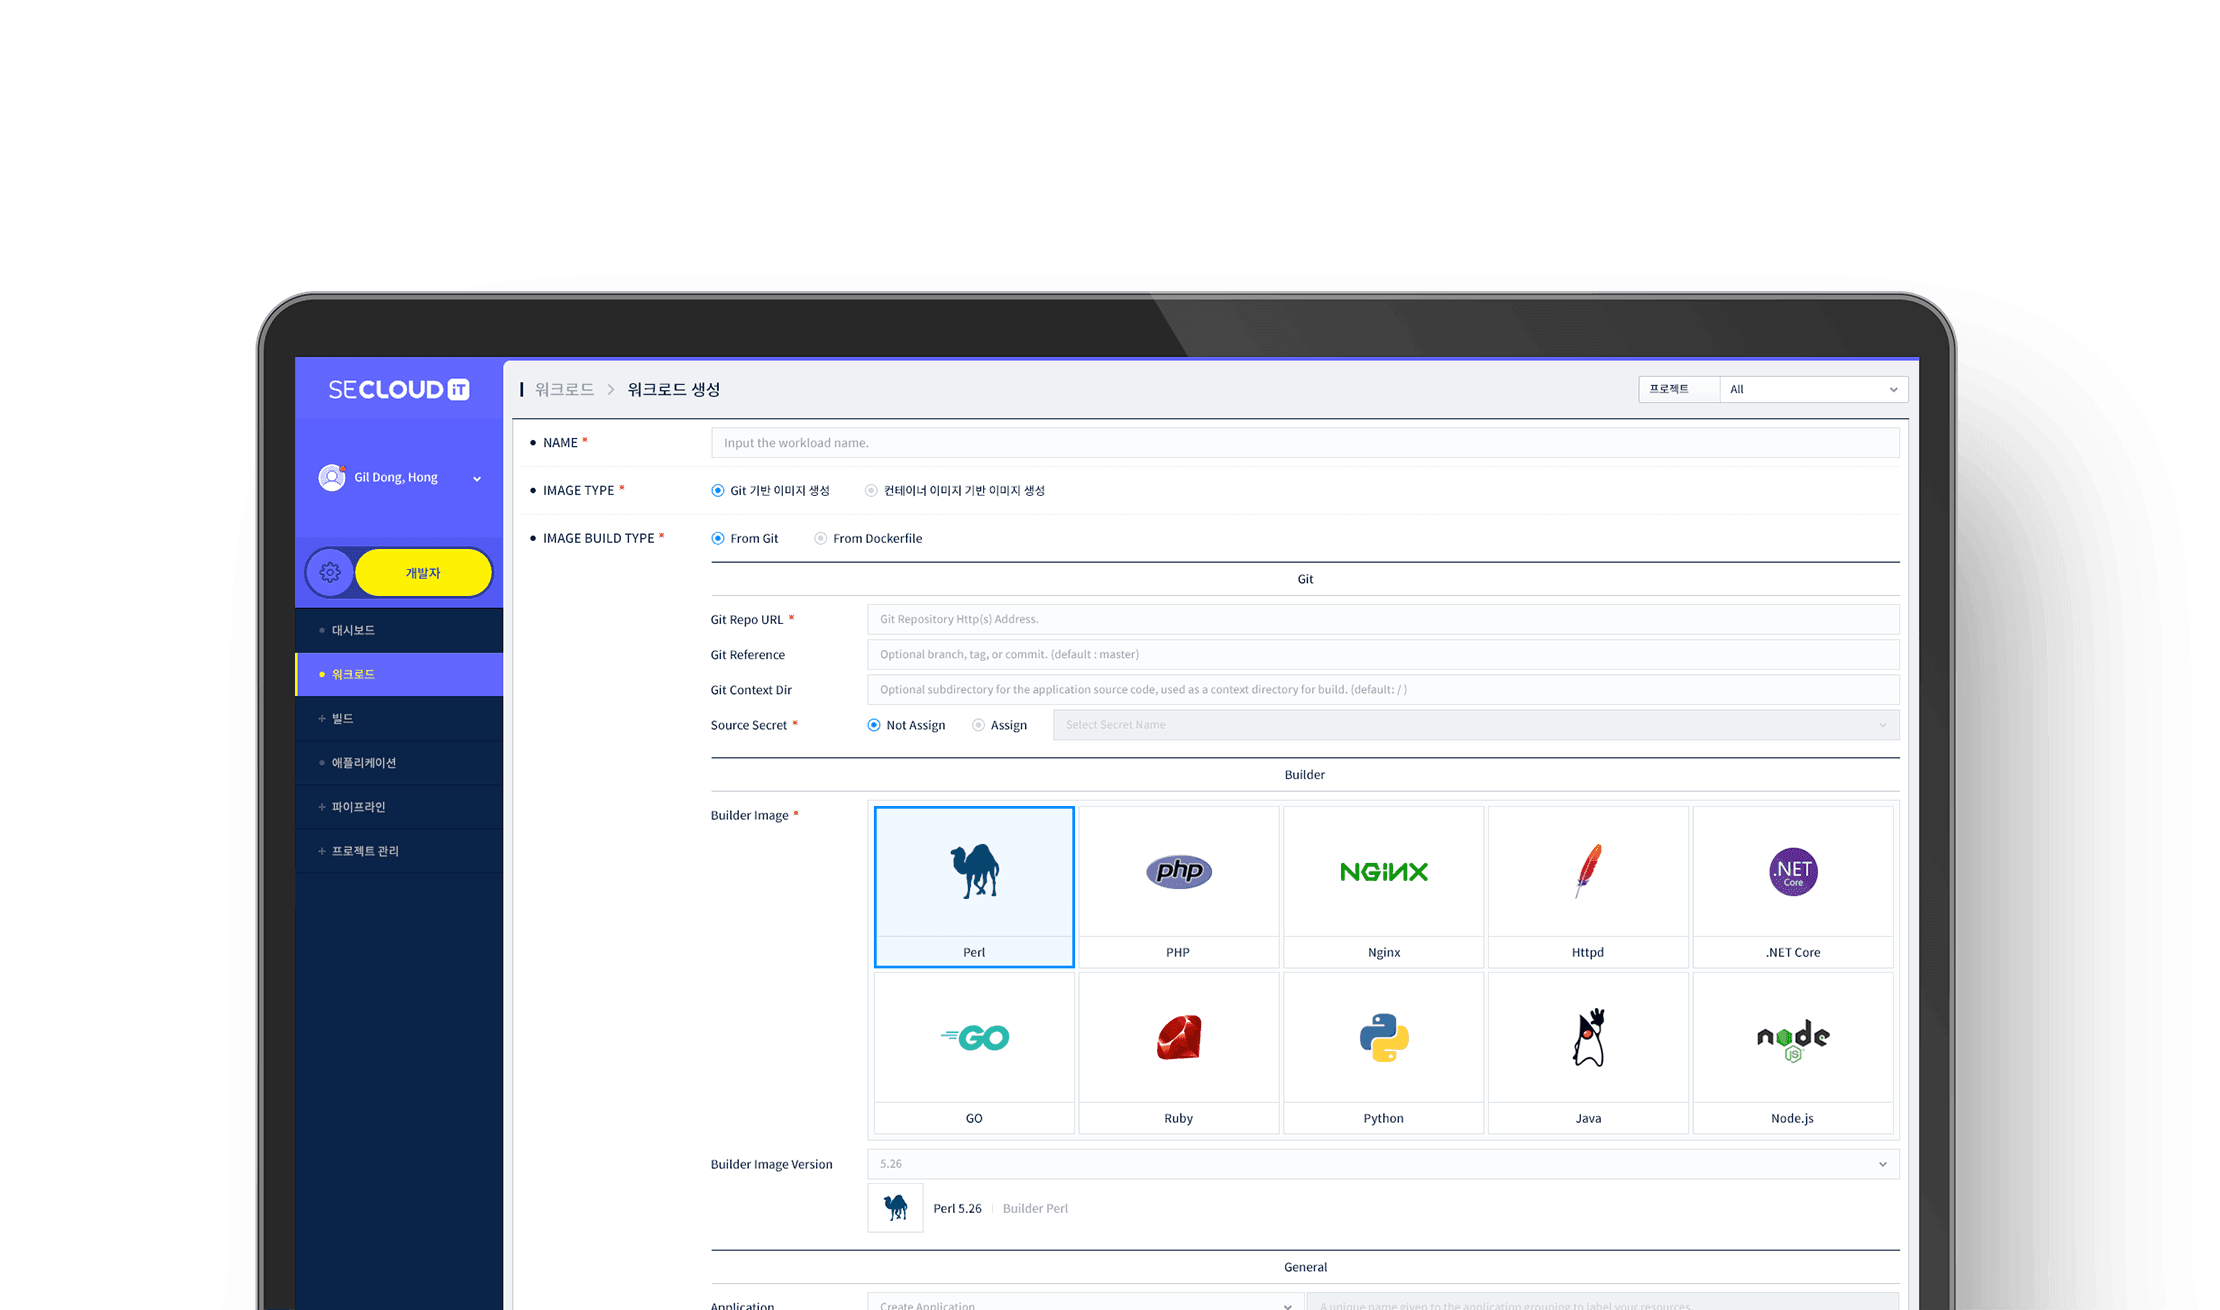The width and height of the screenshot is (2220, 1310).
Task: Open 대시보드 in the sidebar
Action: click(x=353, y=631)
